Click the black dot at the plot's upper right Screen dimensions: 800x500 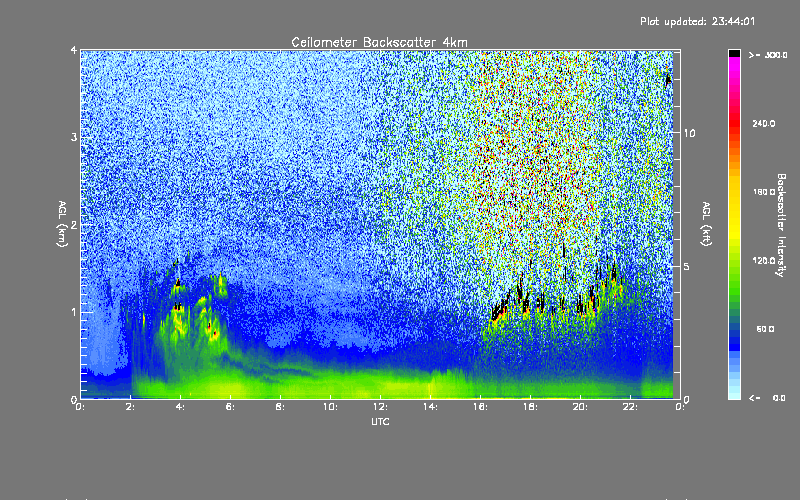(x=668, y=79)
